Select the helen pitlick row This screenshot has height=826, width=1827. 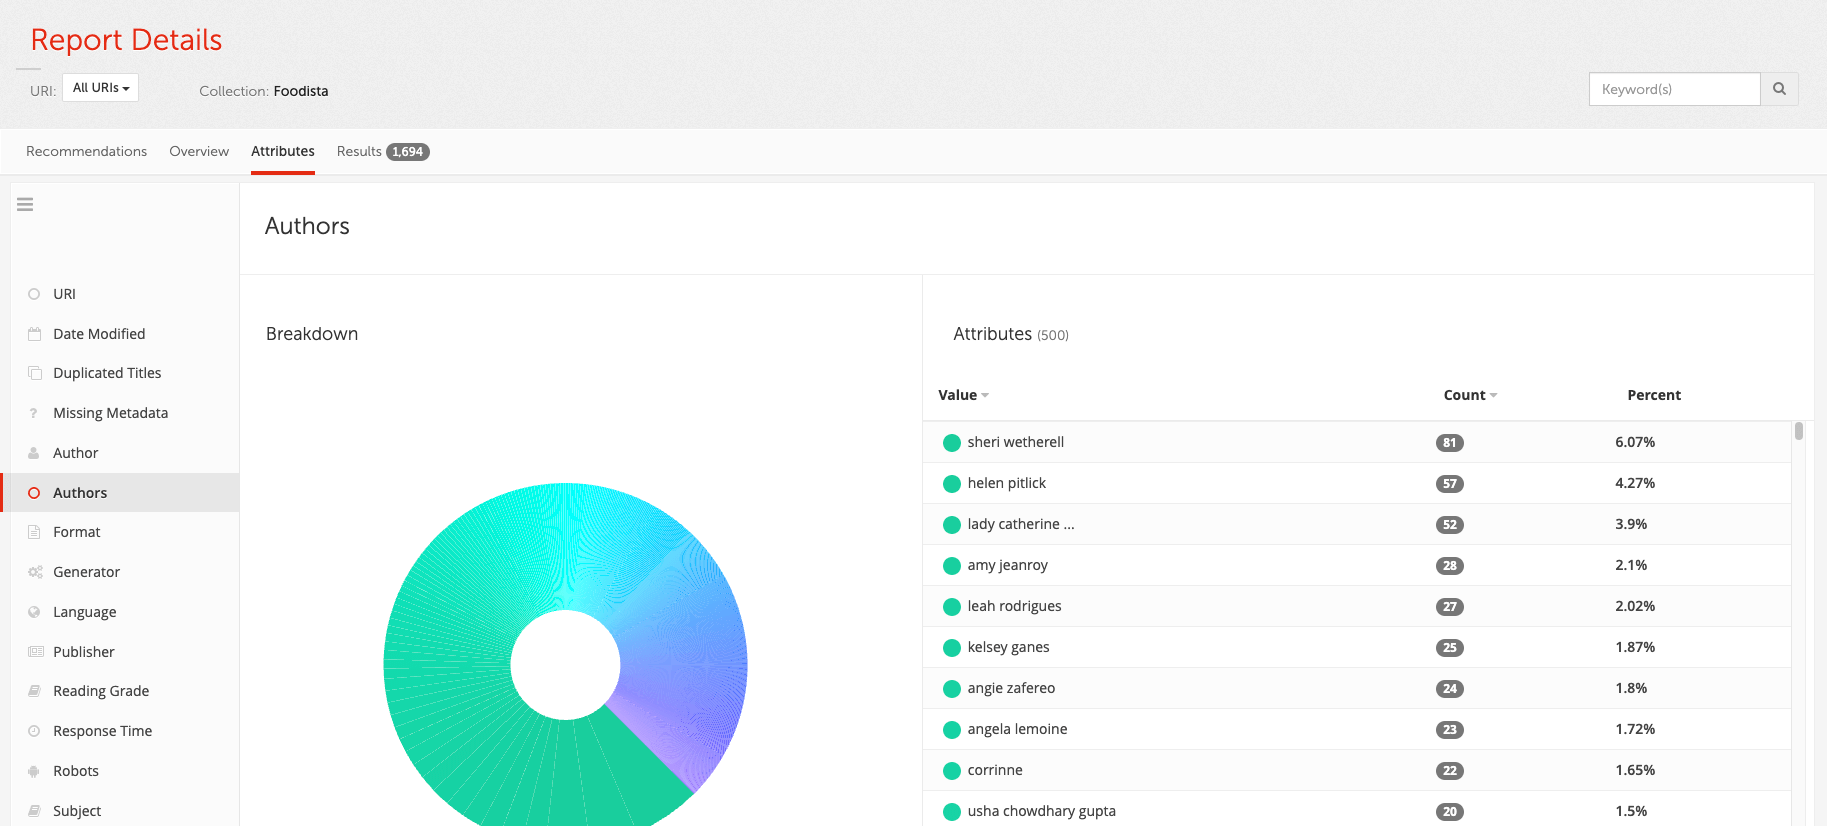tap(1357, 483)
